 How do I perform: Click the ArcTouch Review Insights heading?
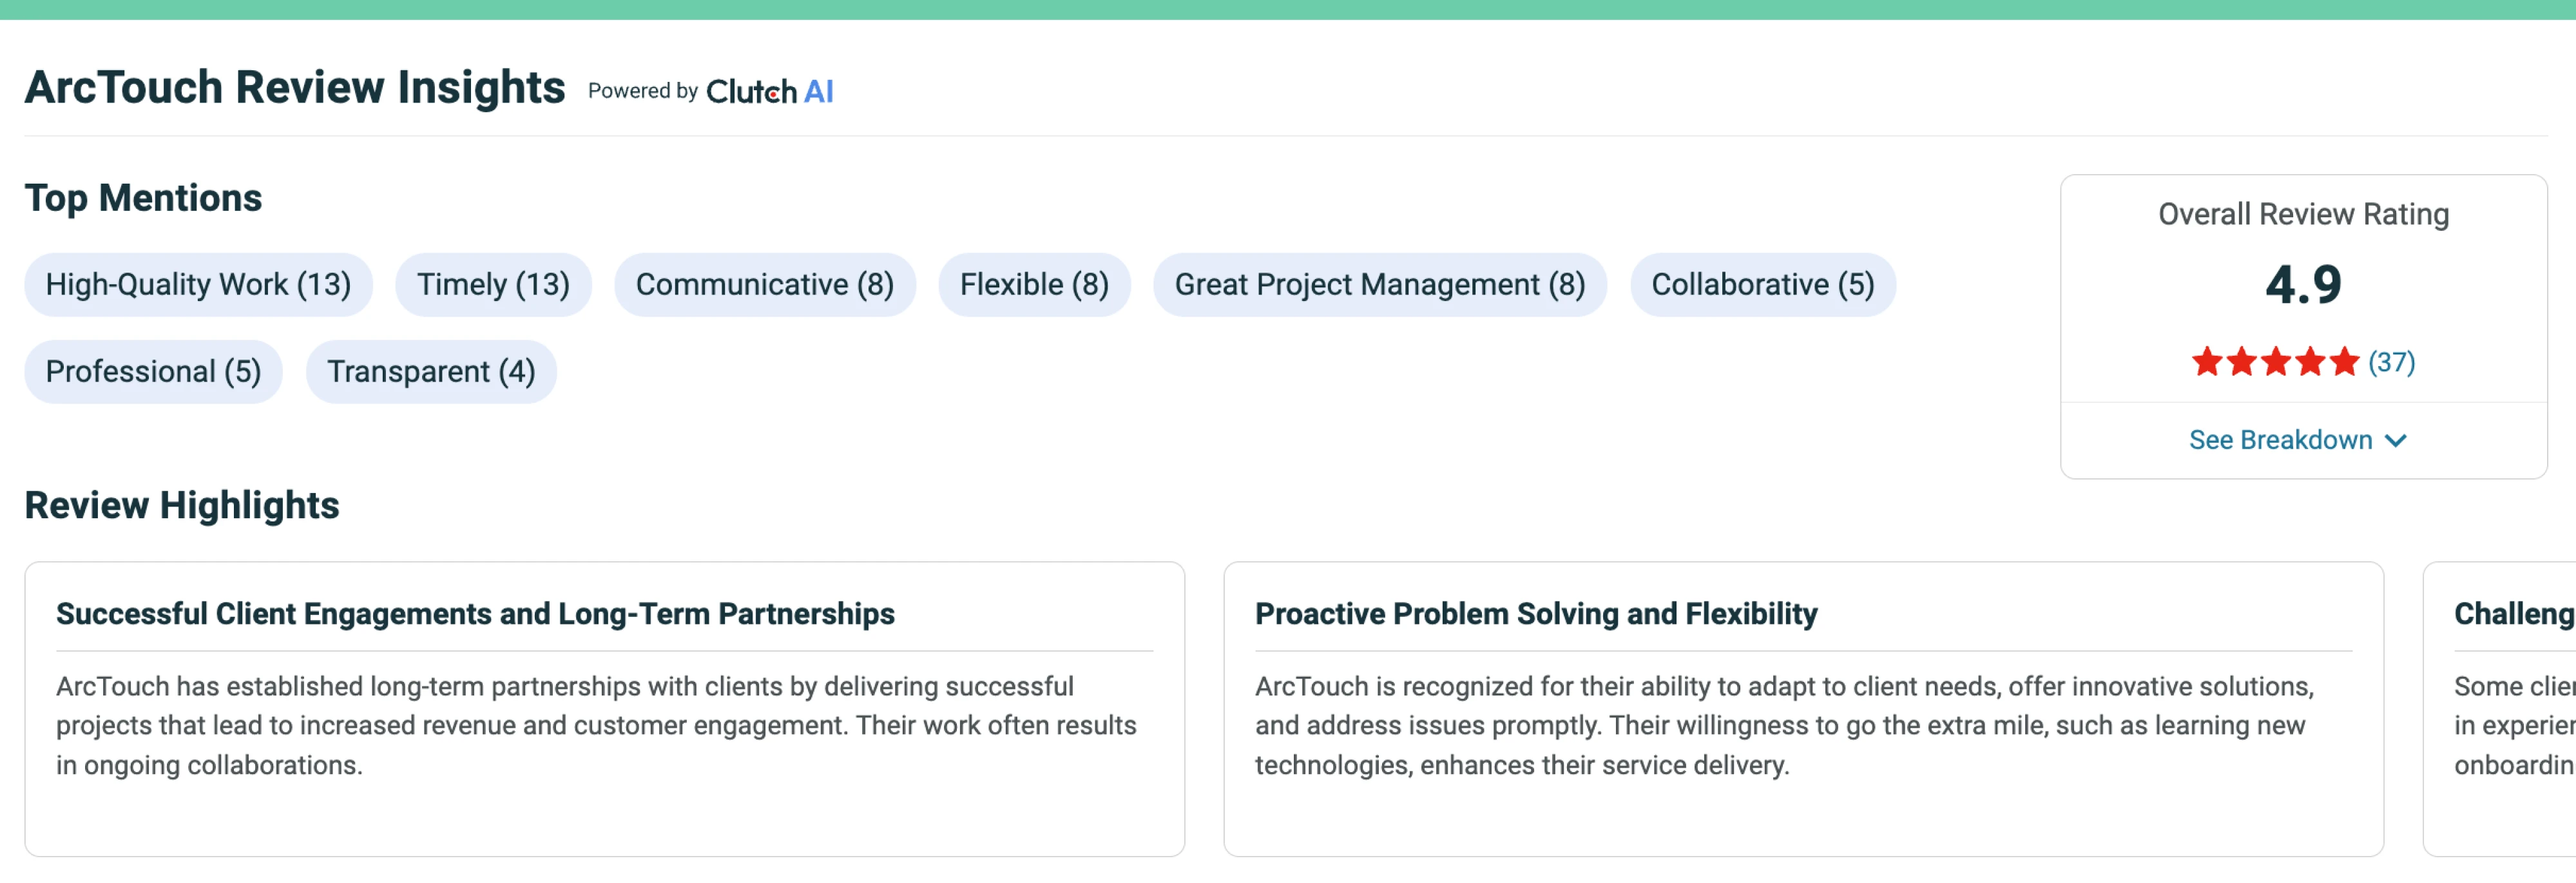295,88
